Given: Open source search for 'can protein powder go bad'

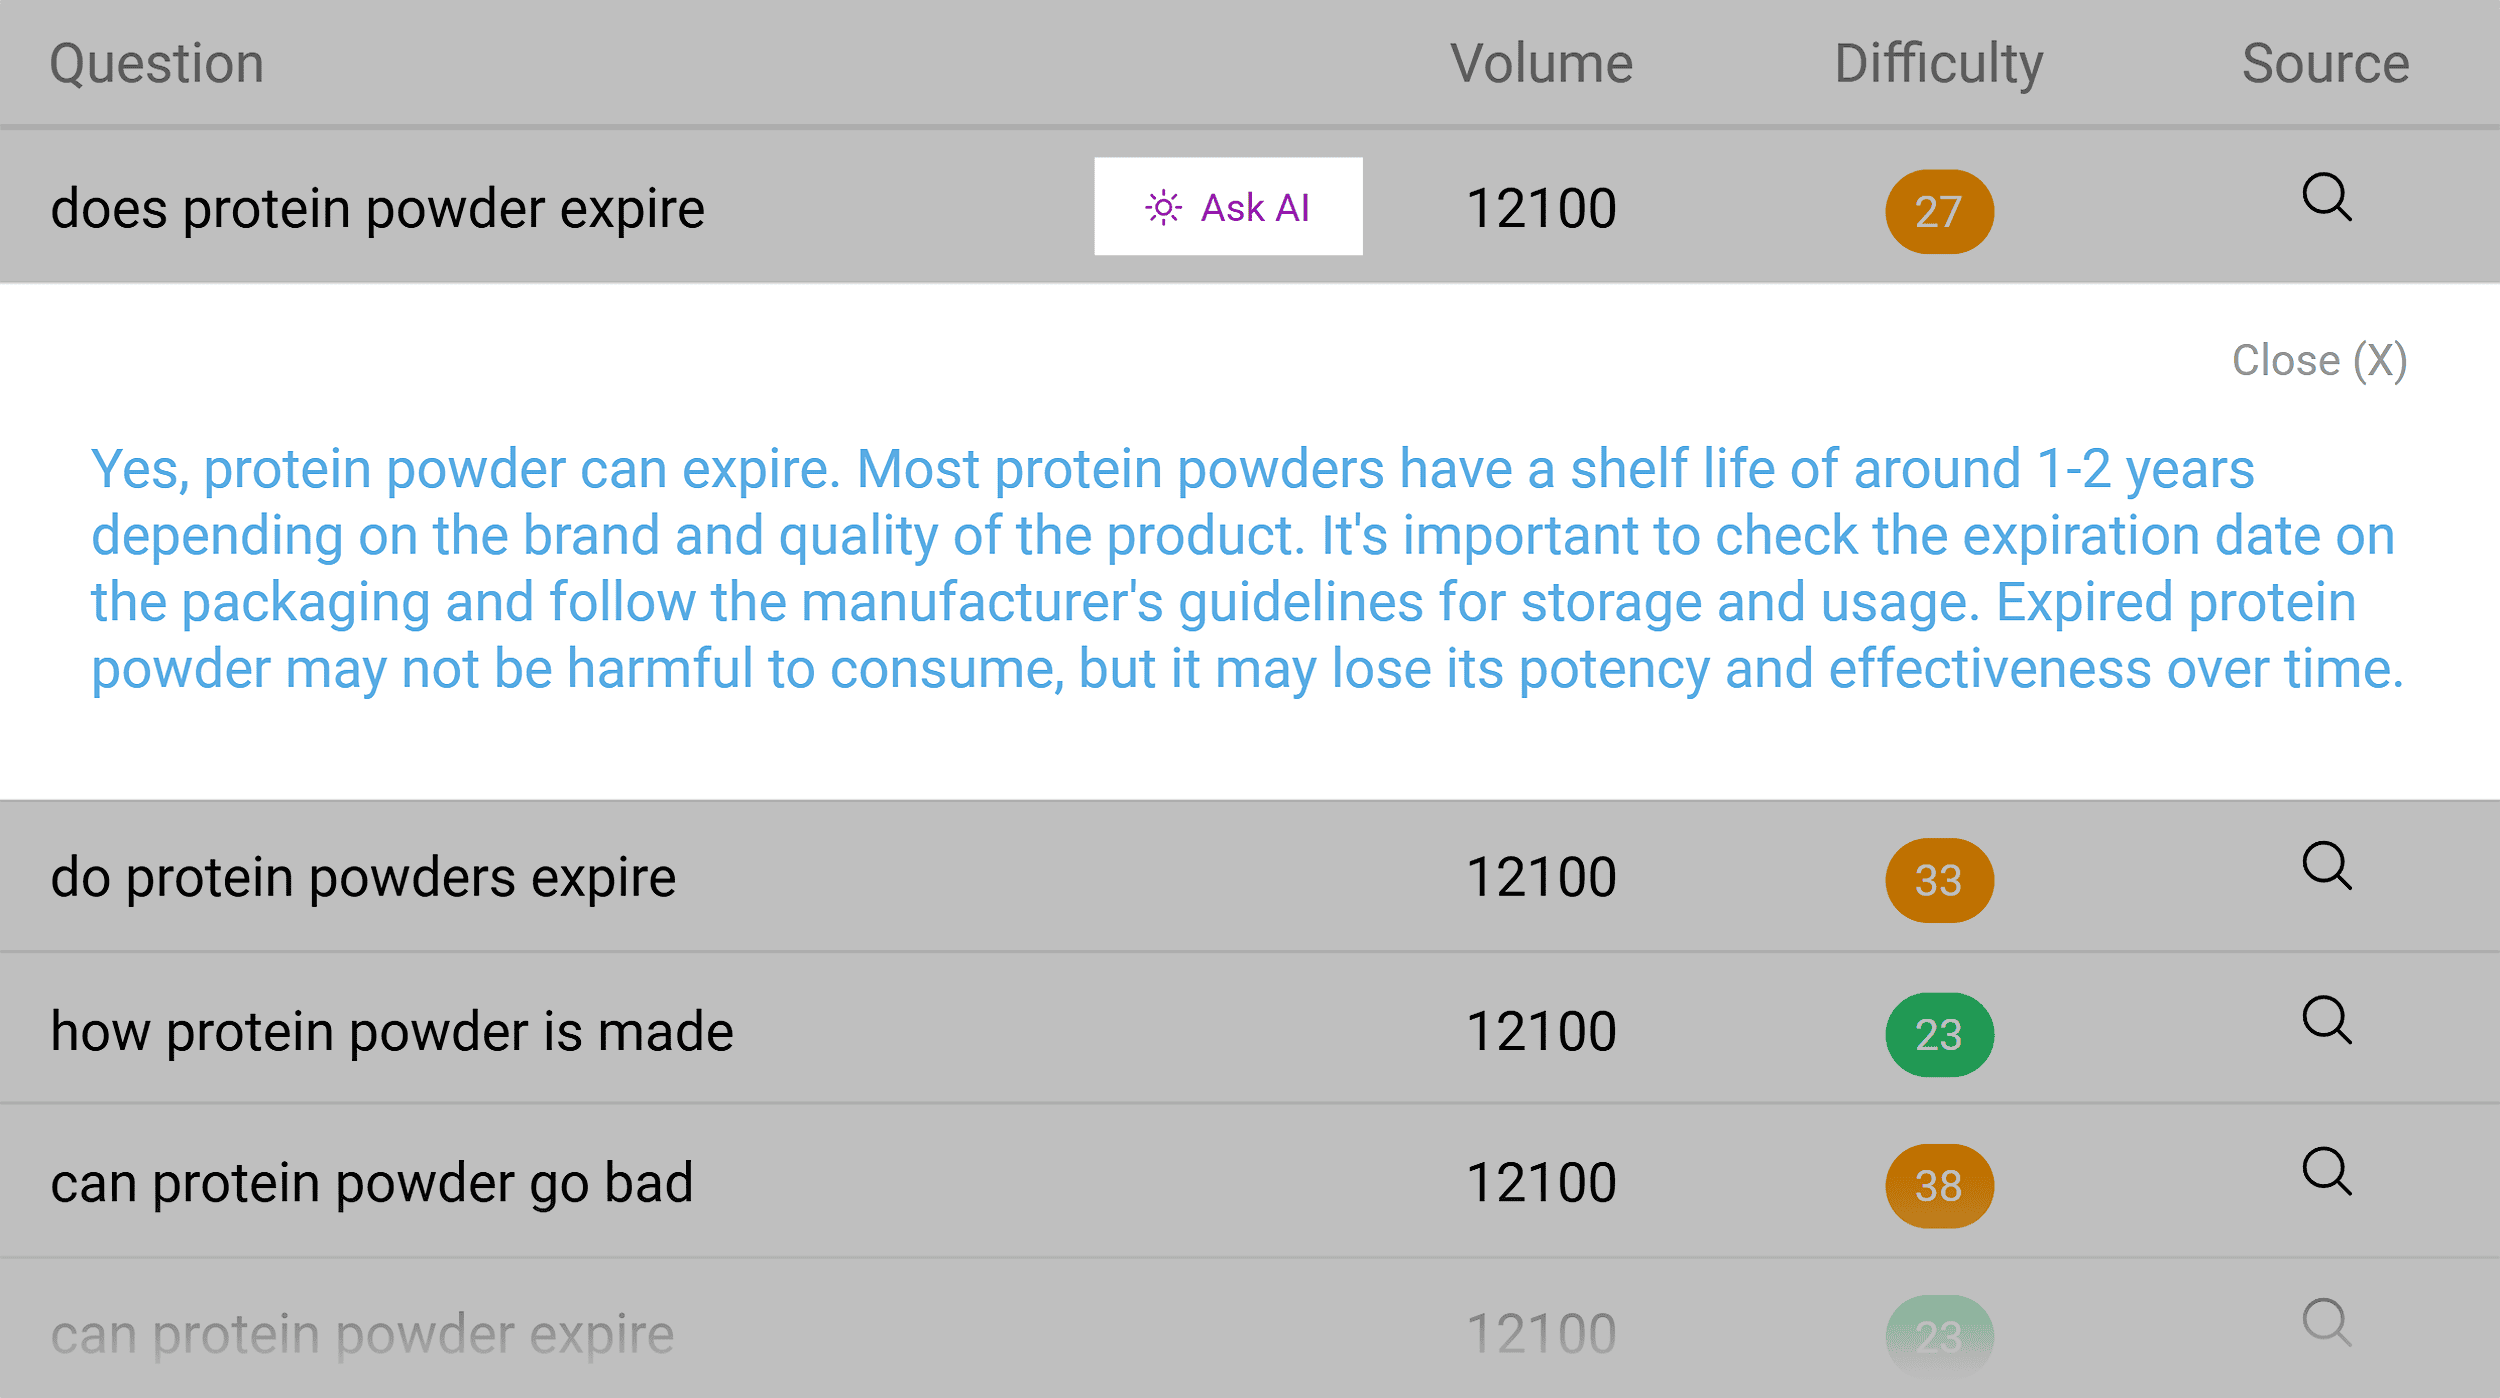Looking at the screenshot, I should point(2326,1171).
